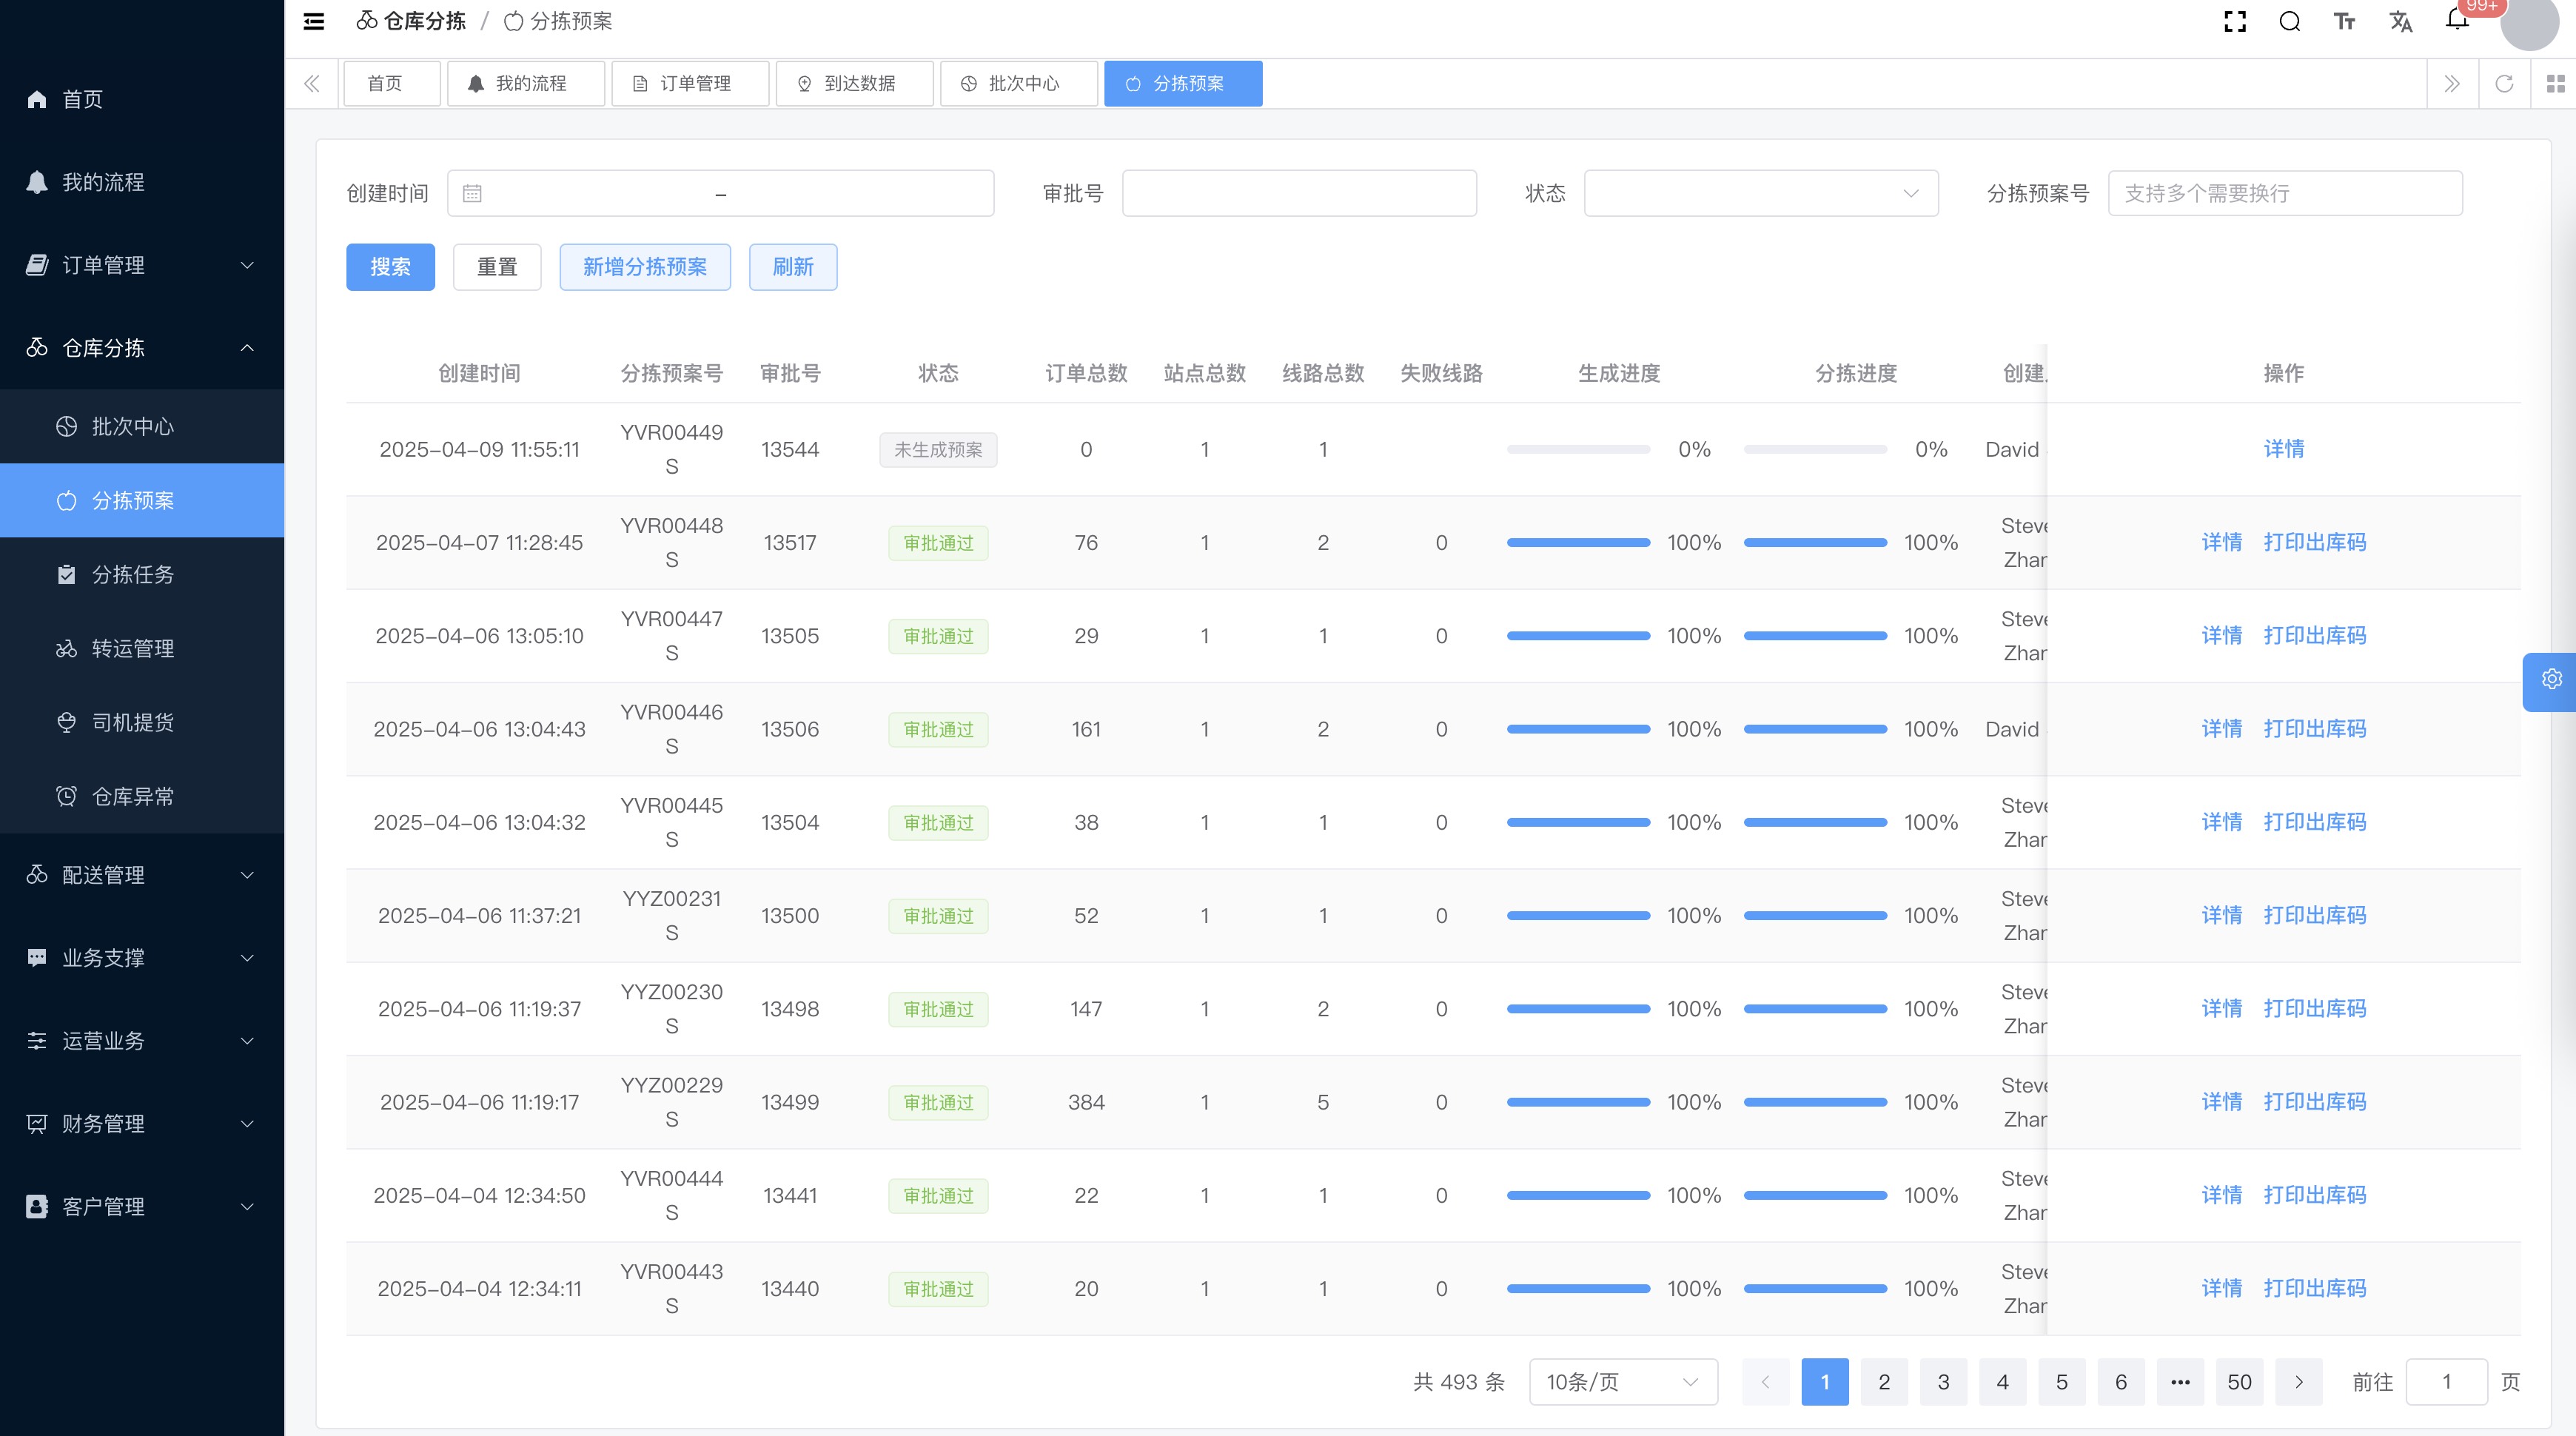
Task: Open the notifications bell icon
Action: tap(2457, 20)
